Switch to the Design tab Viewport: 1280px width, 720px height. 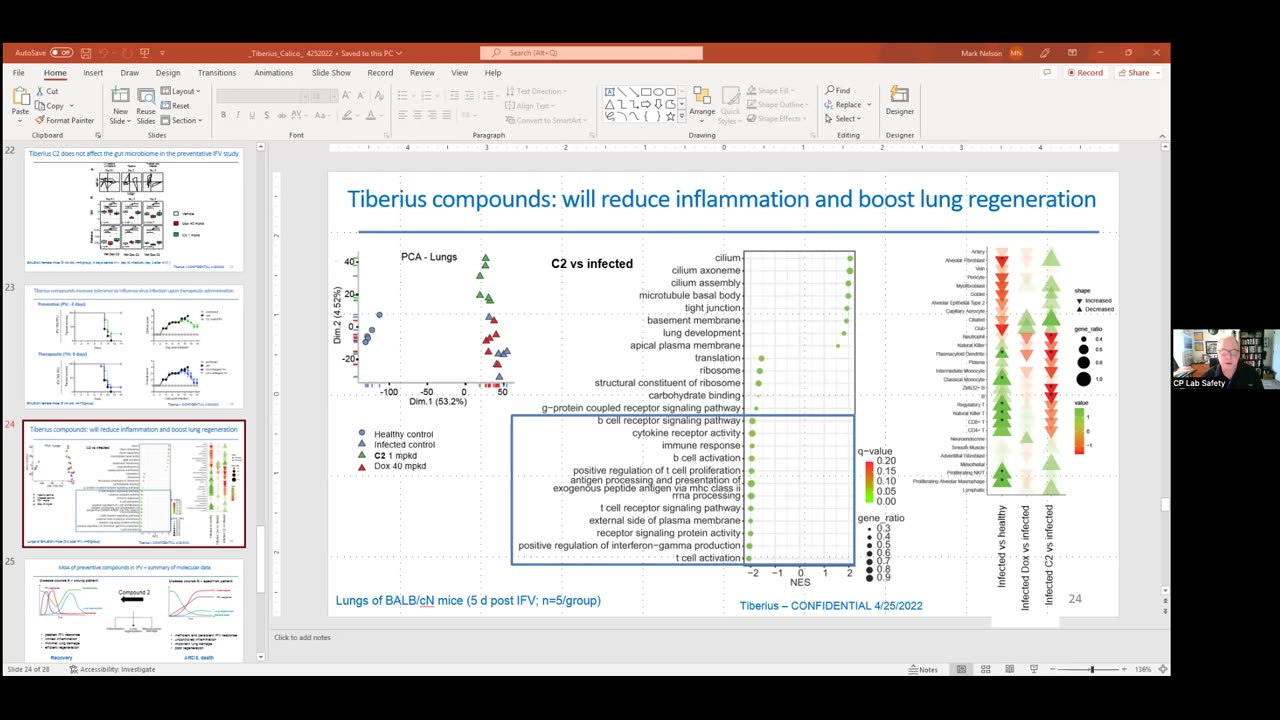point(168,73)
